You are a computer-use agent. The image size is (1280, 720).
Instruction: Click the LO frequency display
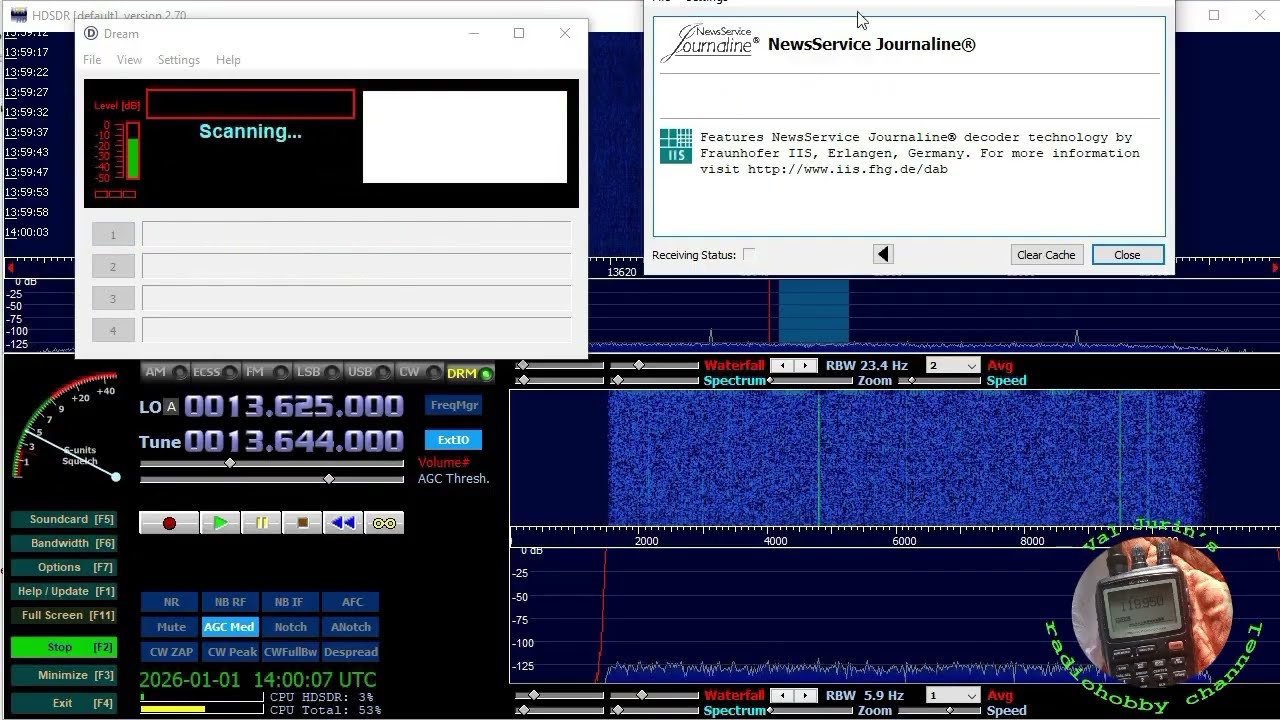[294, 406]
